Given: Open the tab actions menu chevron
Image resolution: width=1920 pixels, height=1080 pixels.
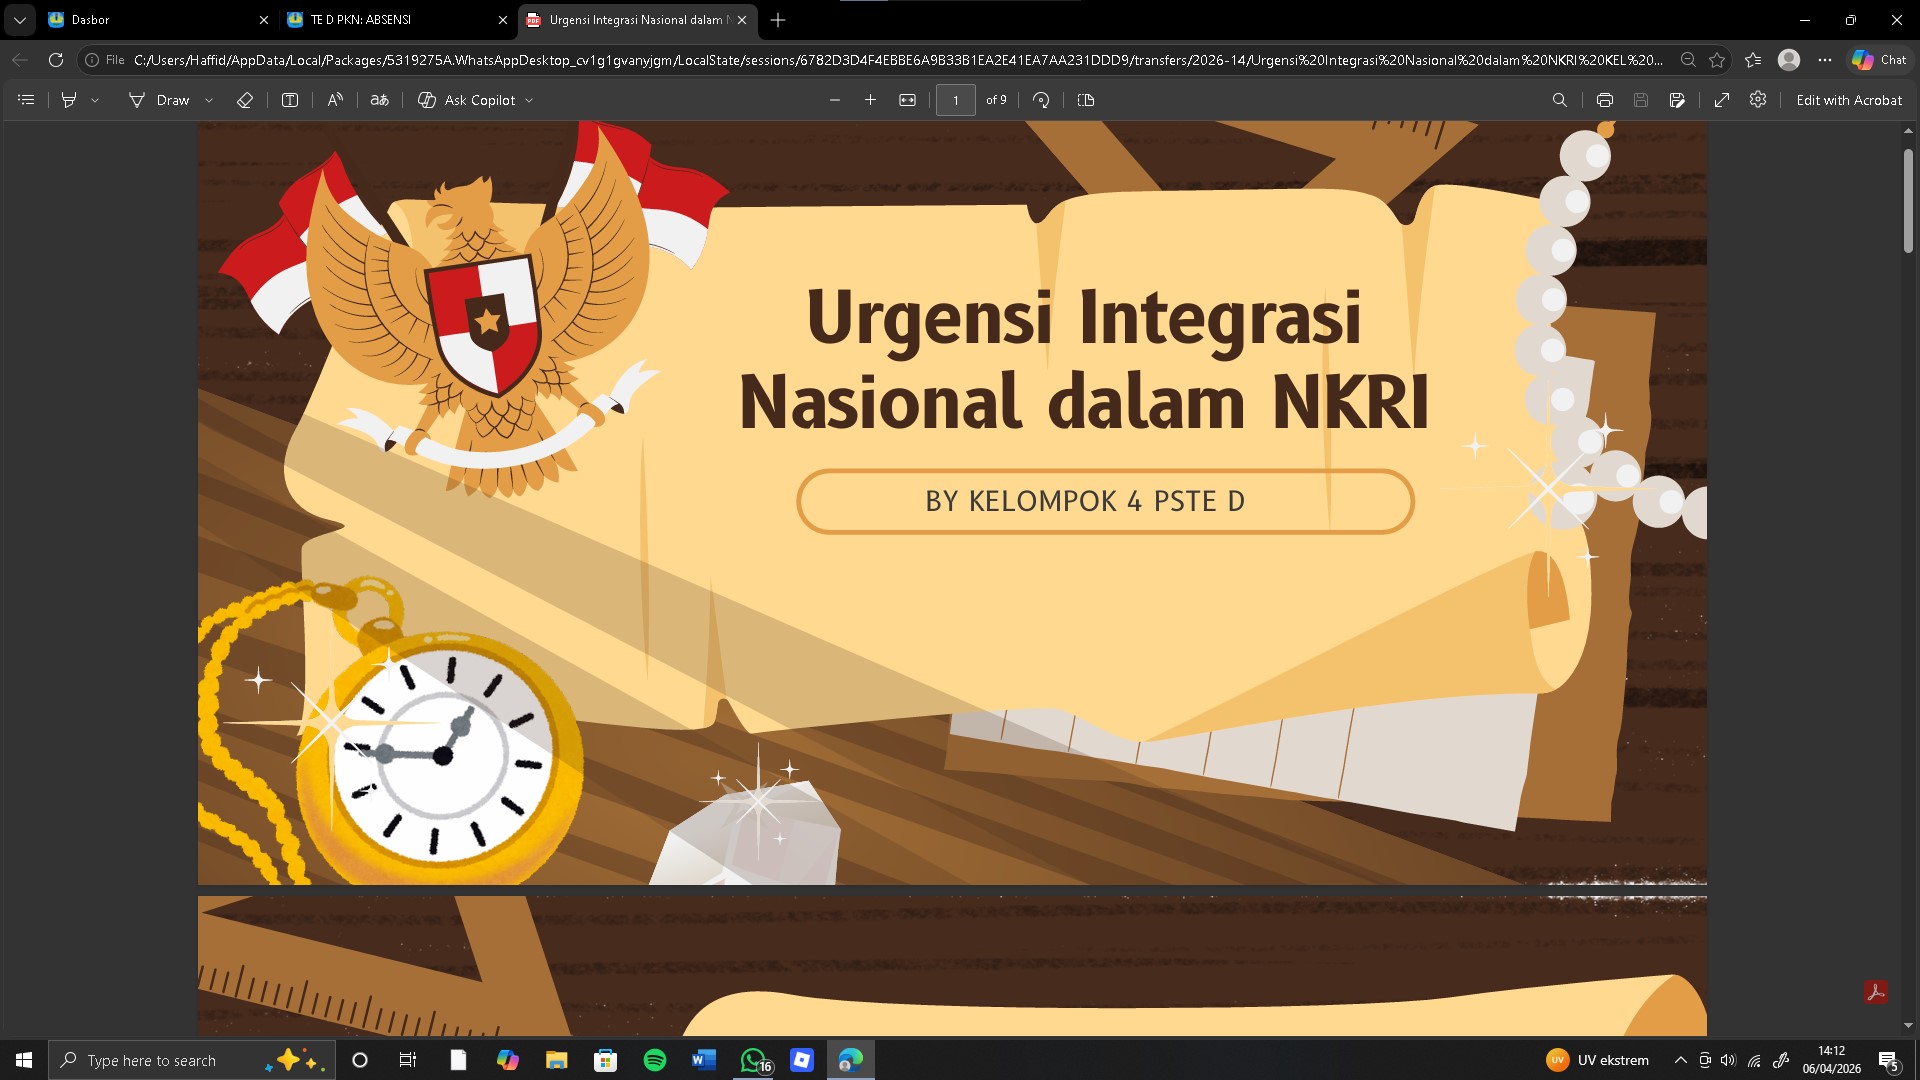Looking at the screenshot, I should tap(19, 20).
